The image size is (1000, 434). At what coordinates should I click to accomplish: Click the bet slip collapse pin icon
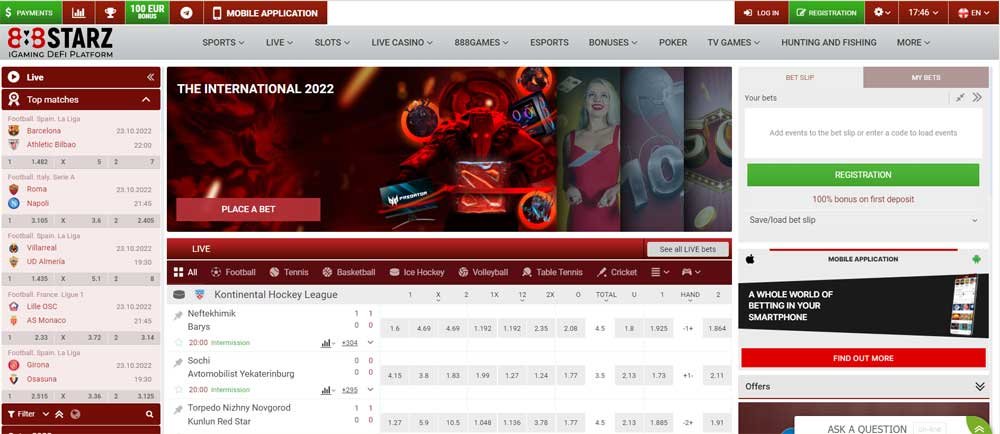pos(960,98)
